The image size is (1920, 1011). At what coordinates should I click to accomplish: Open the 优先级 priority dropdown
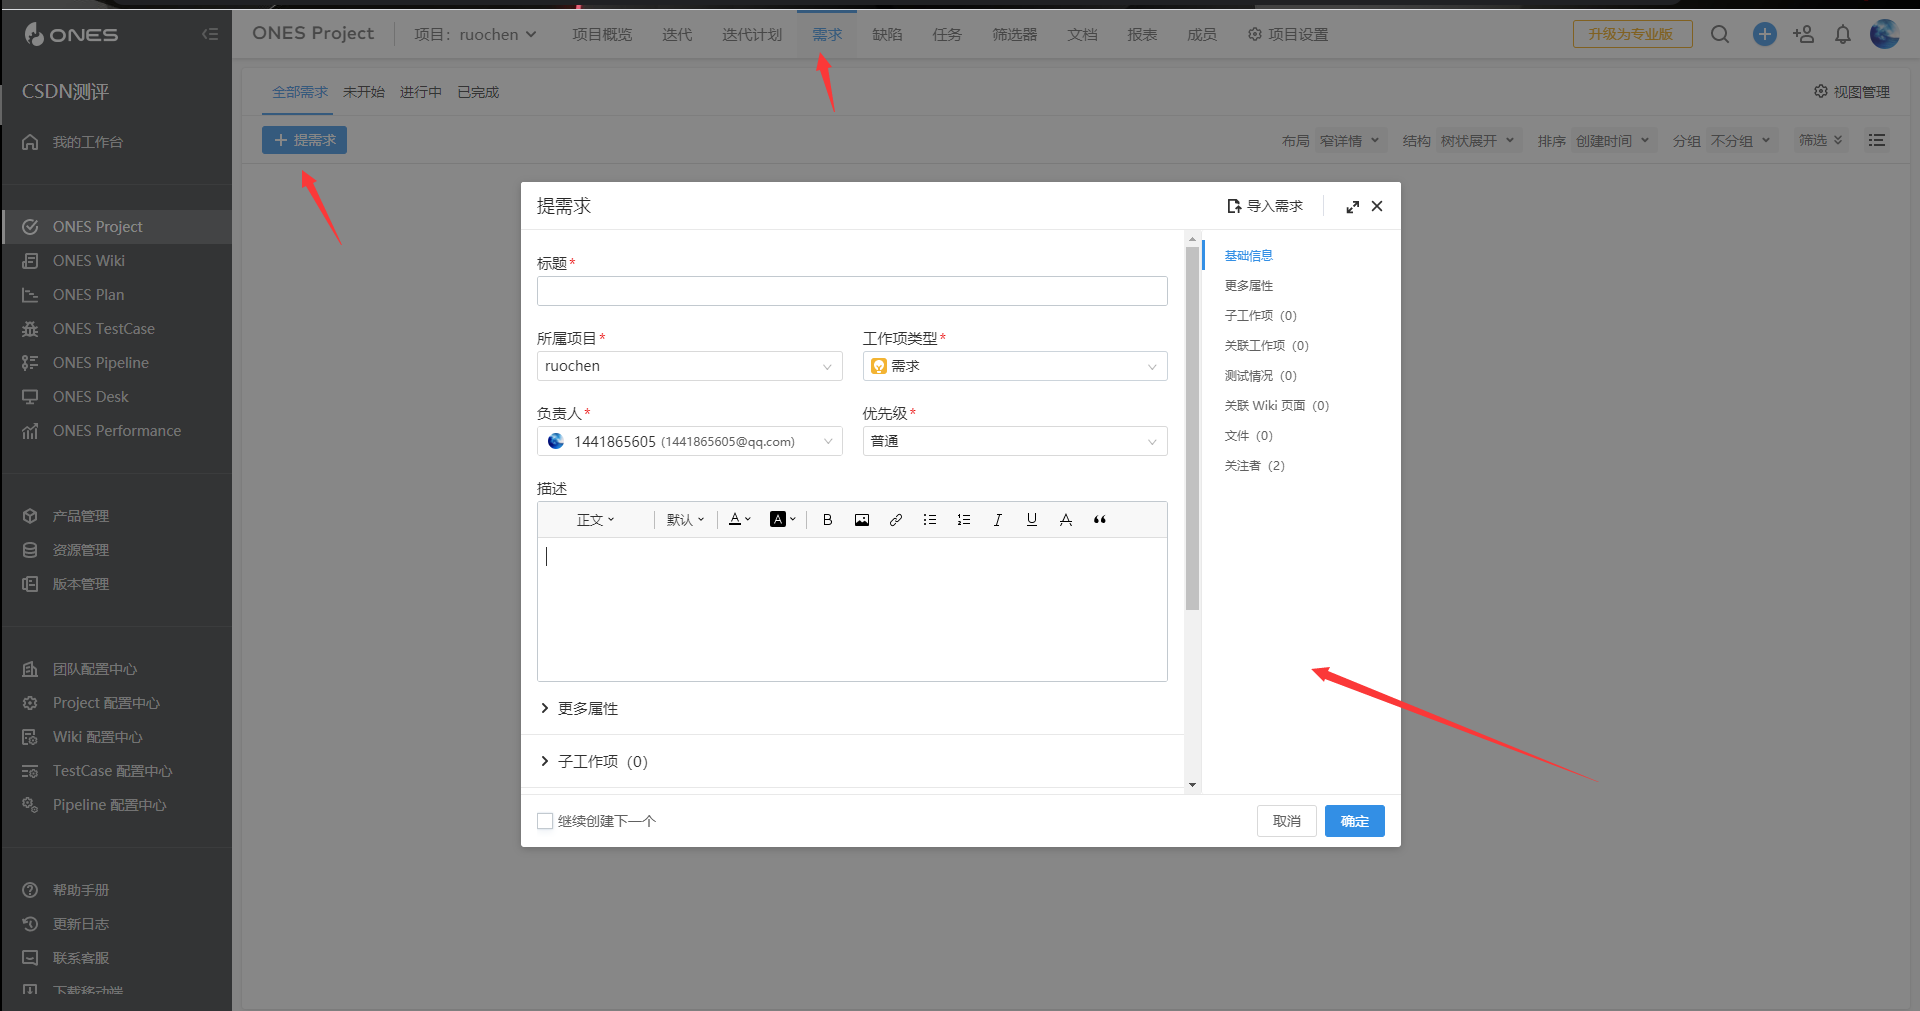[x=1014, y=441]
